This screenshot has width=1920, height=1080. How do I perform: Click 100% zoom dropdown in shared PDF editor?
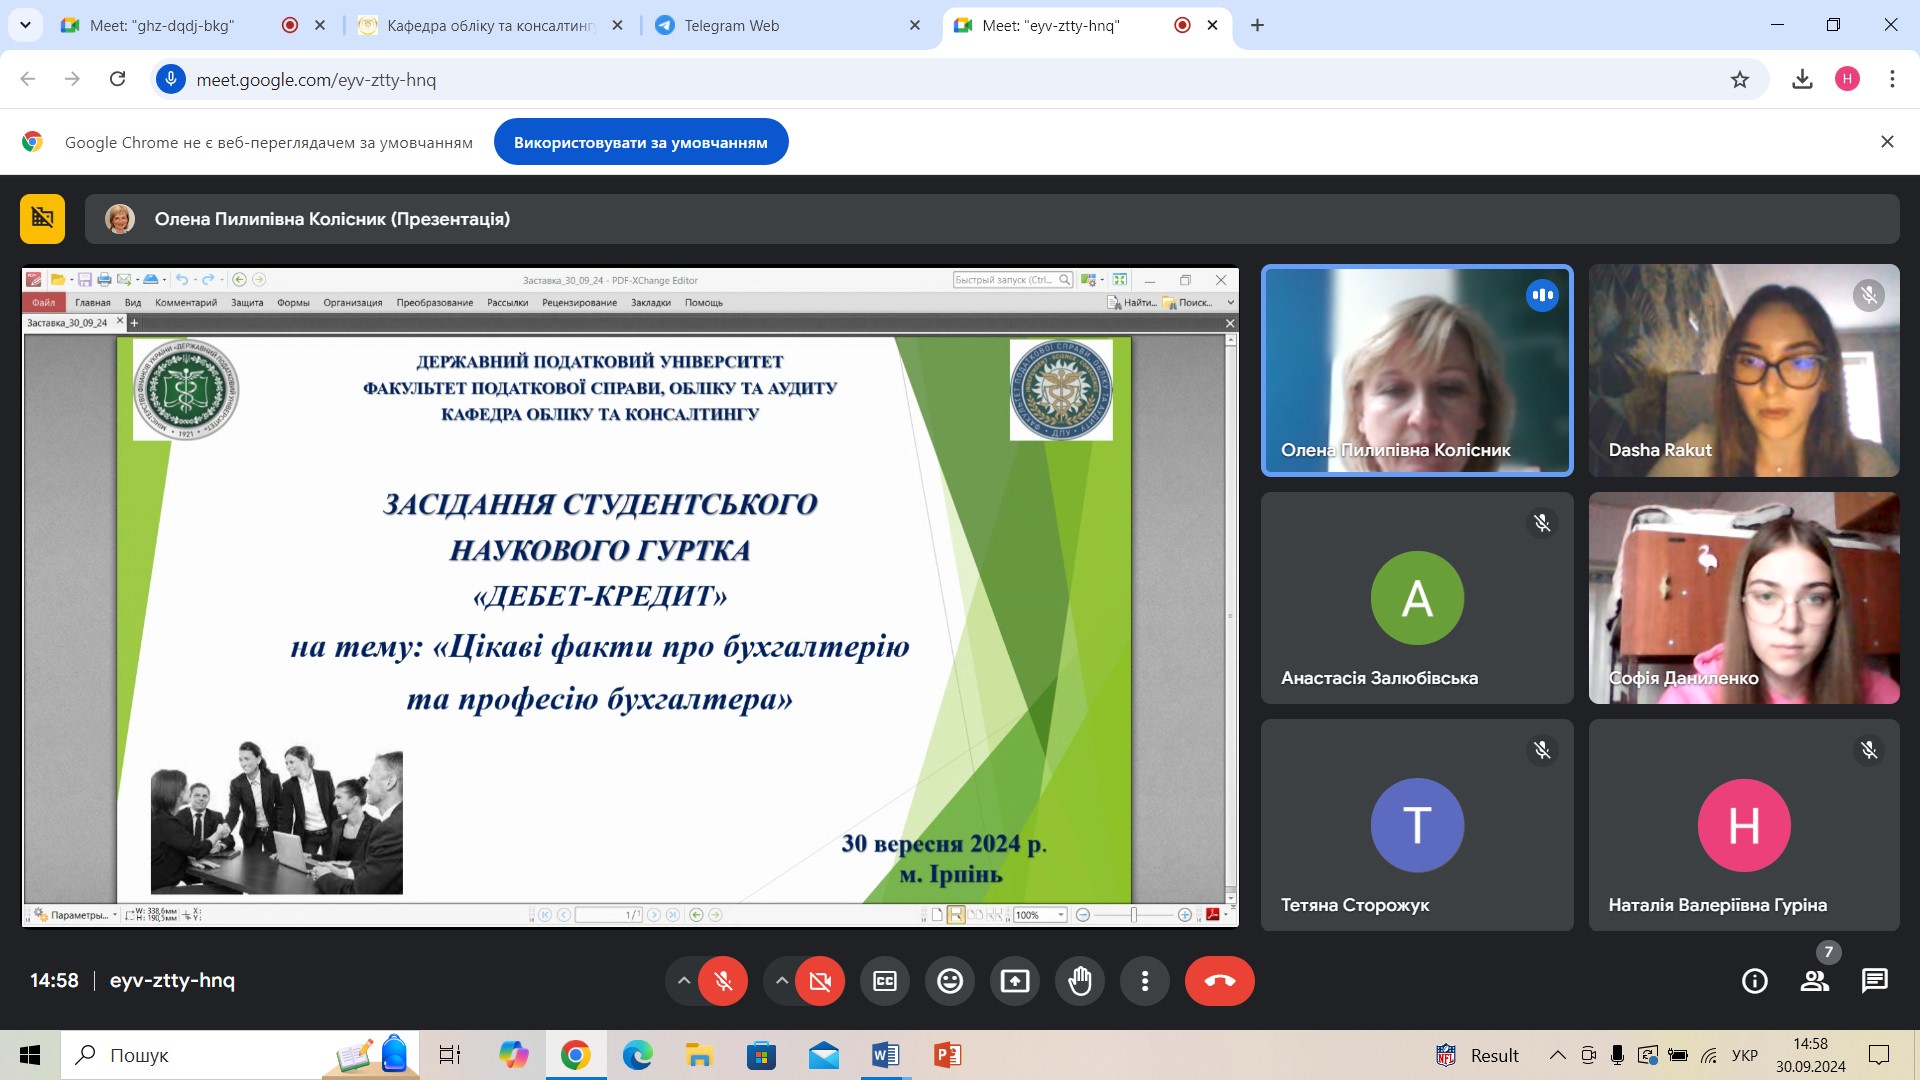click(1040, 914)
